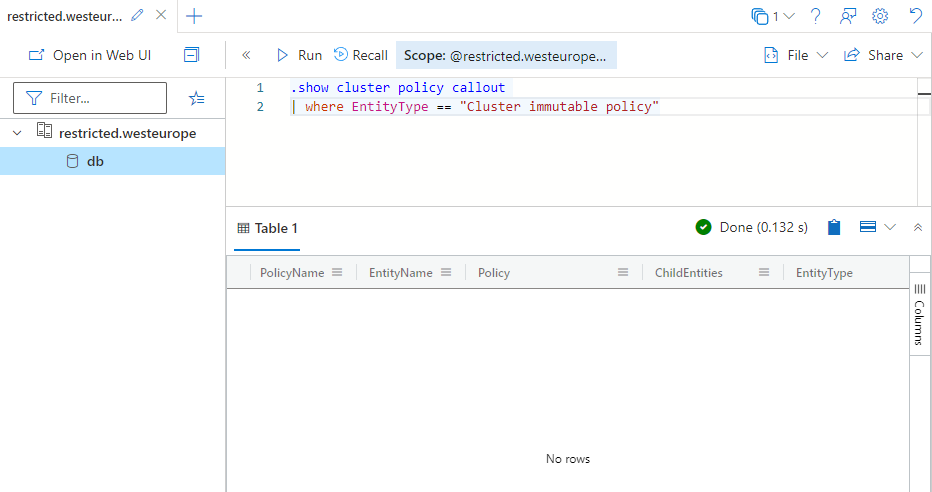Open the File menu

pyautogui.click(x=796, y=55)
